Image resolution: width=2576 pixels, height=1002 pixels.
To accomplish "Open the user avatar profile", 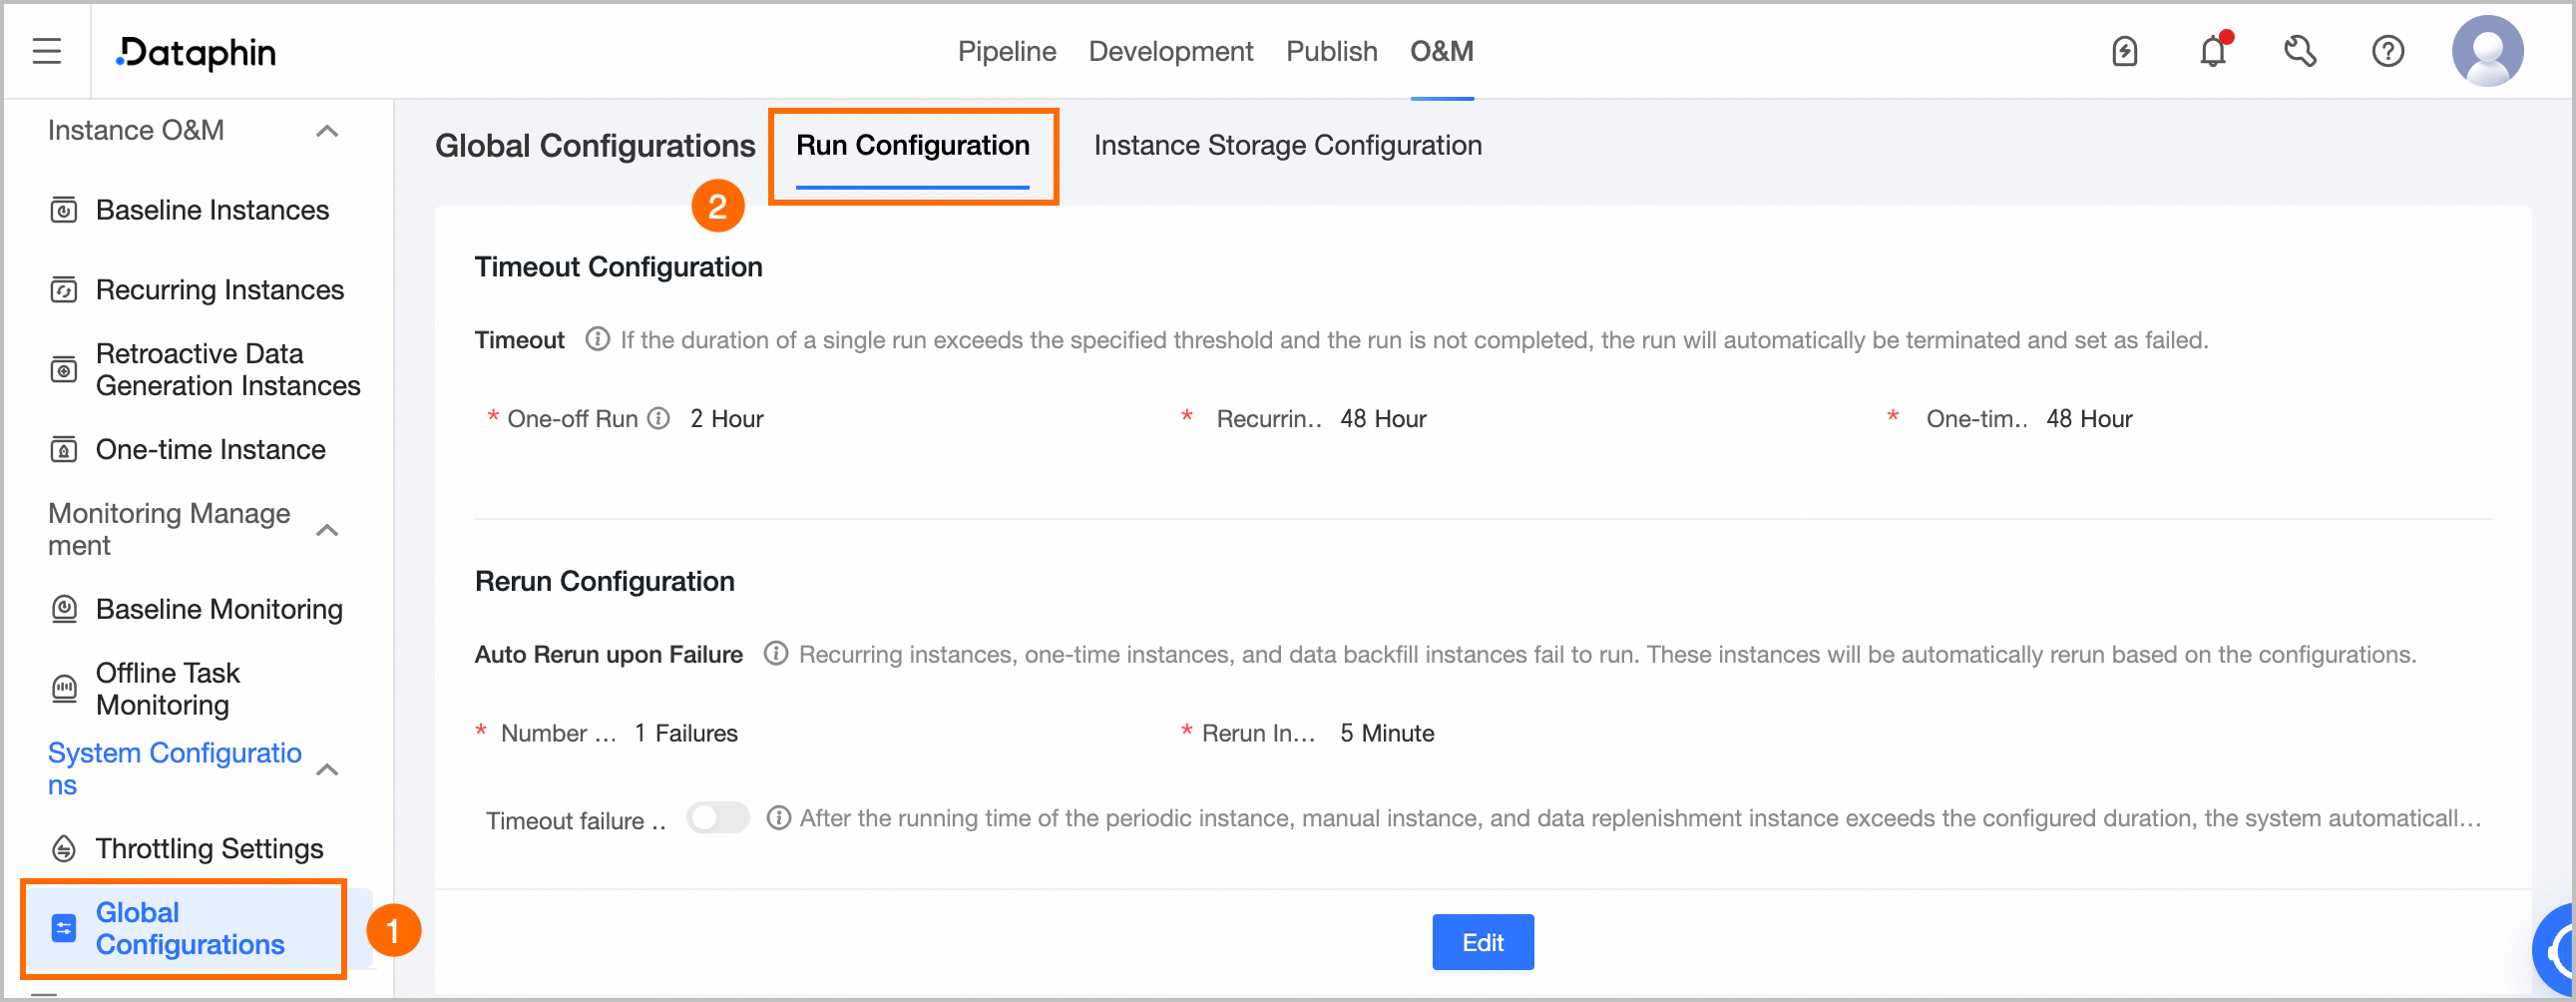I will [x=2487, y=51].
